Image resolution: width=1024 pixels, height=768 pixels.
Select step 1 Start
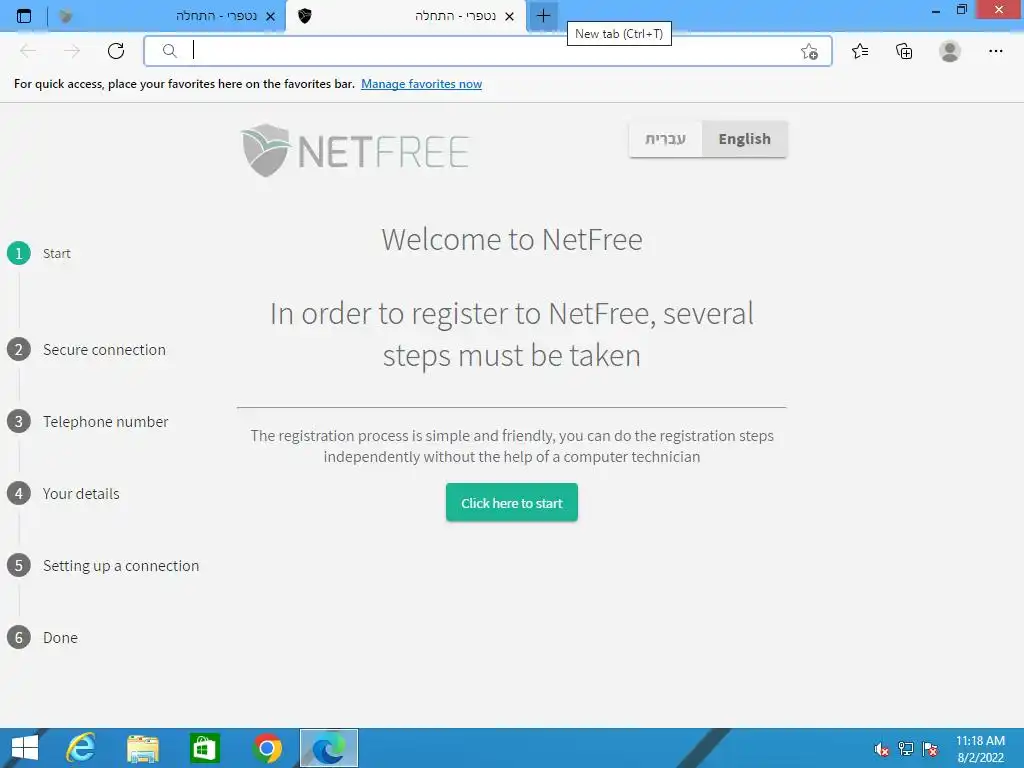(x=39, y=253)
